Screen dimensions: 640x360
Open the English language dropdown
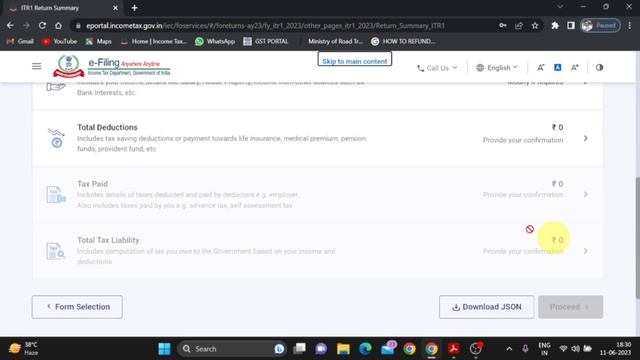(x=497, y=68)
